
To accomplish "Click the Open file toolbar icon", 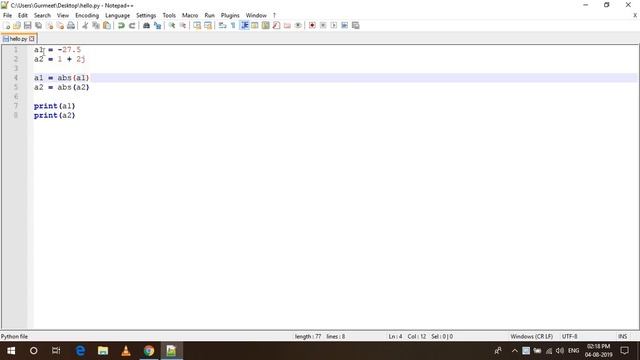I will [17, 25].
